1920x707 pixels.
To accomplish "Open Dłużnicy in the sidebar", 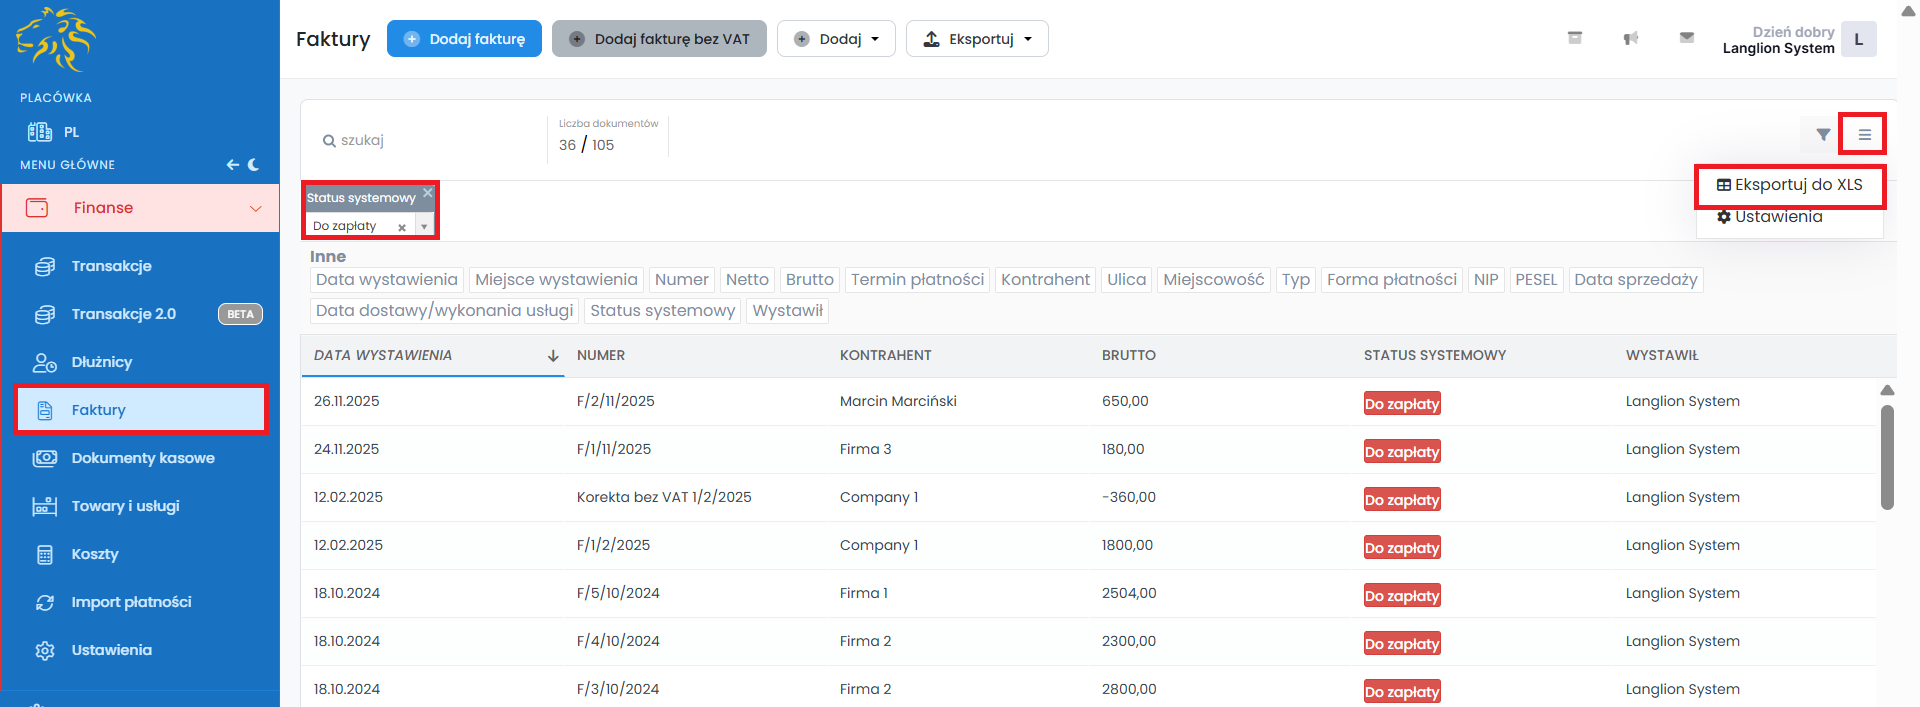I will tap(101, 362).
